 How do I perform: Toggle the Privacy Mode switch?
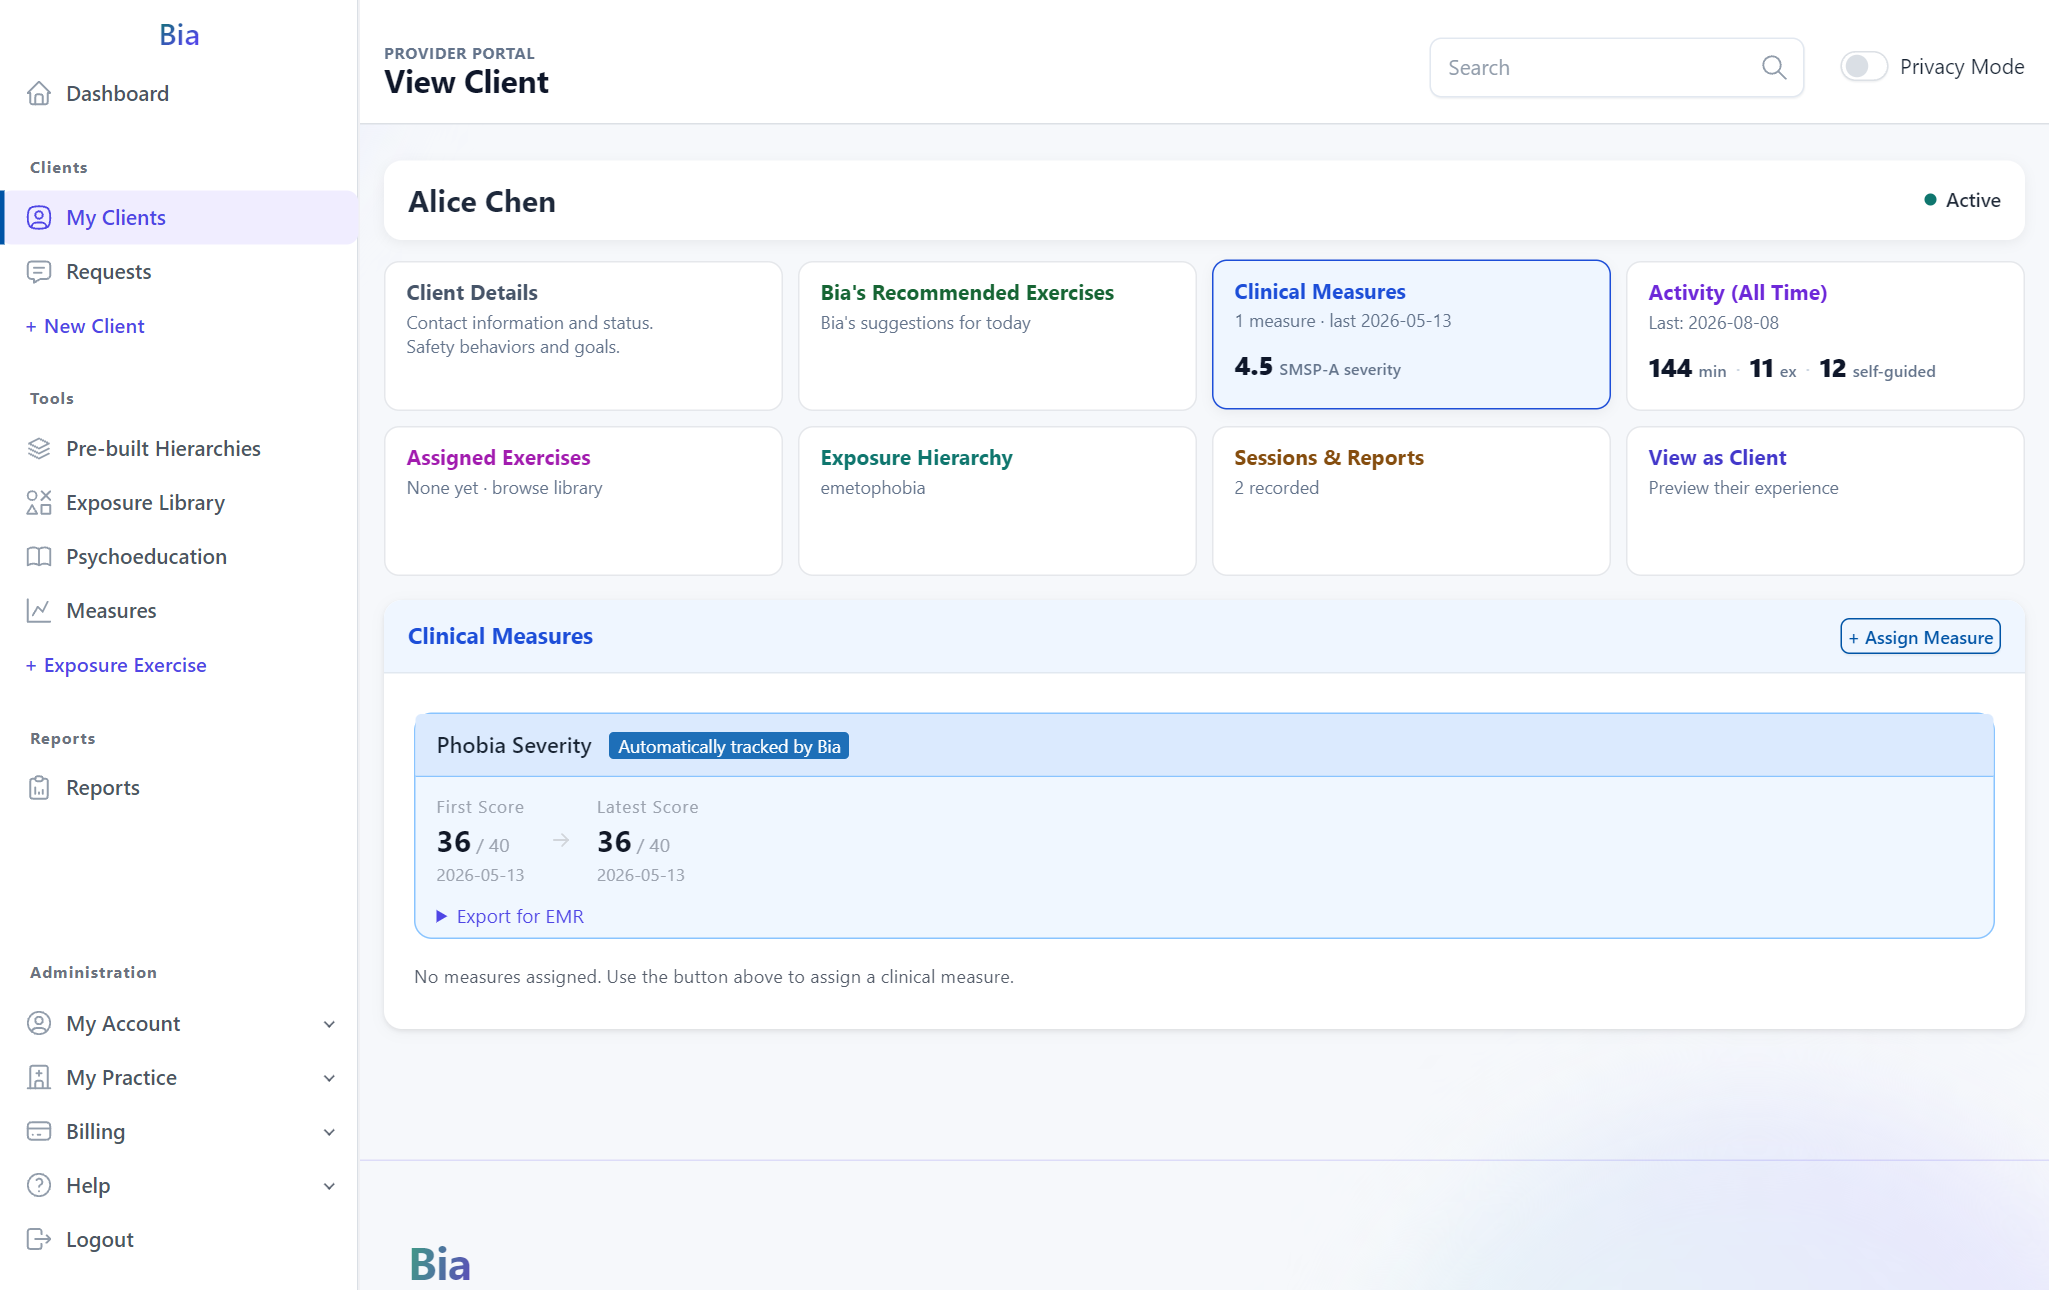pyautogui.click(x=1864, y=67)
